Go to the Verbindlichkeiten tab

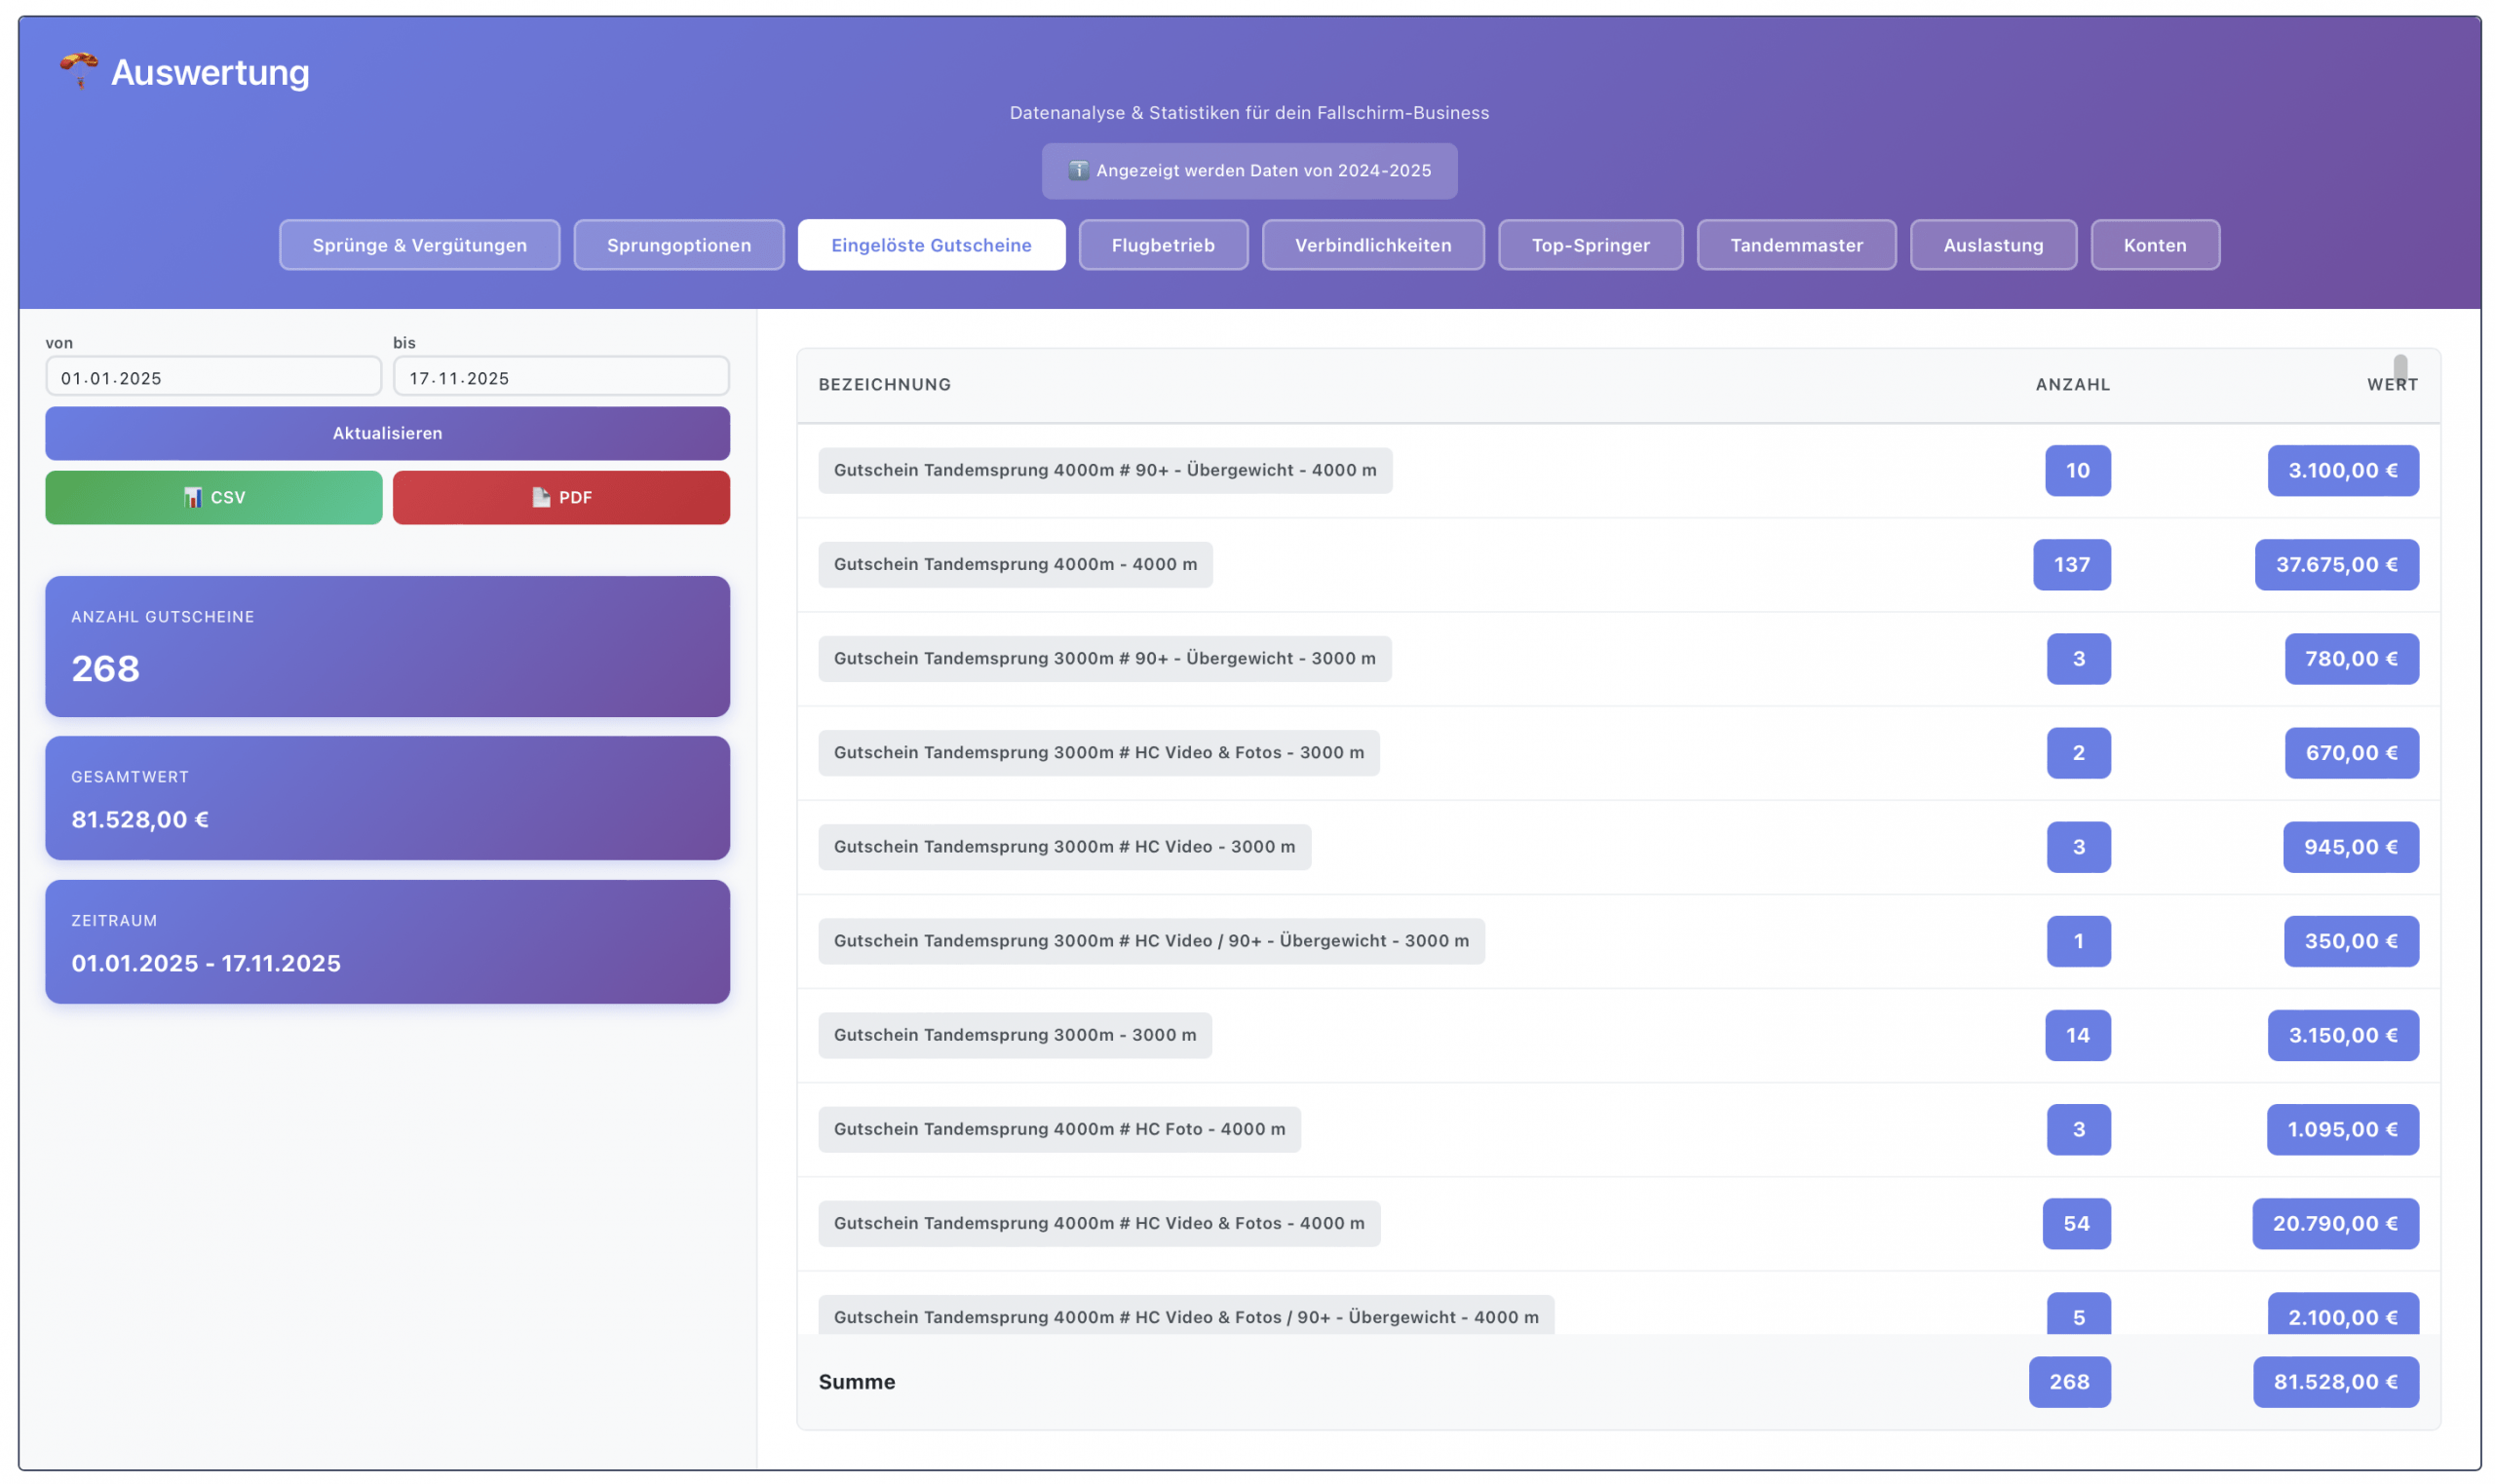(x=1372, y=245)
